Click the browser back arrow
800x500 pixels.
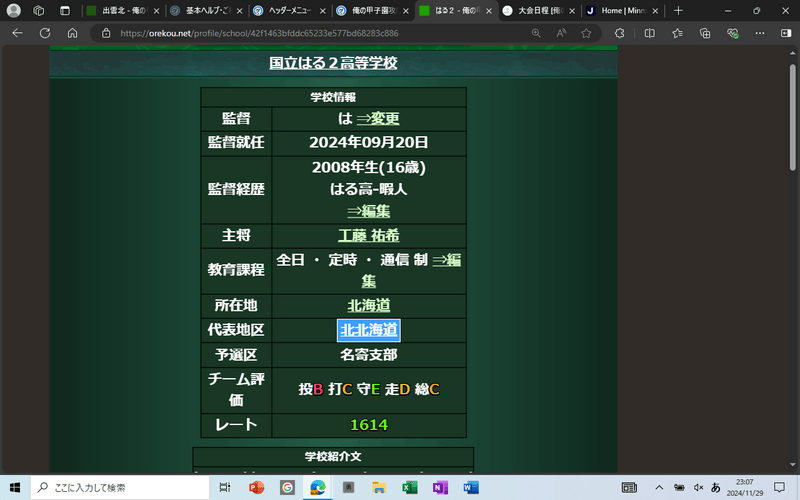tap(17, 32)
